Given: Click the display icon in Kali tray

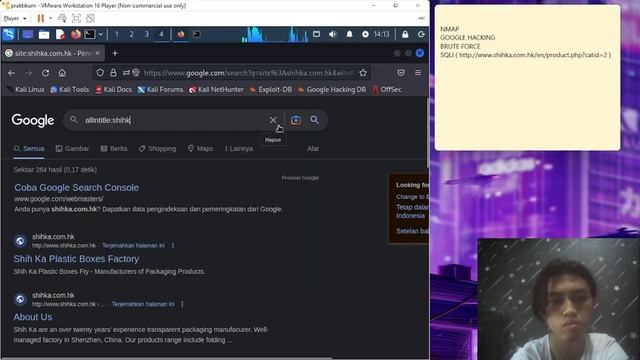Looking at the screenshot, I should click(316, 34).
